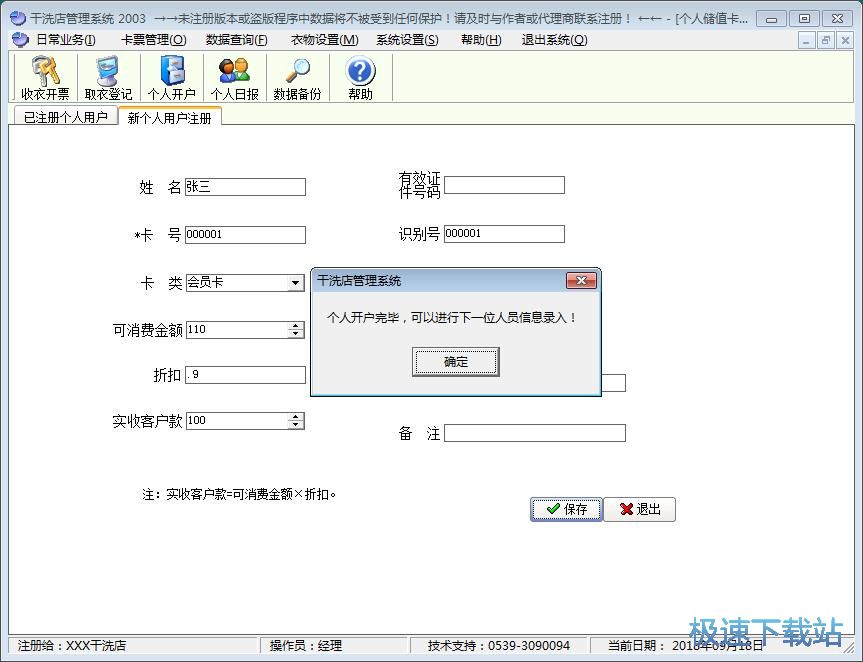Click the 可消费金额 value field

pyautogui.click(x=237, y=330)
